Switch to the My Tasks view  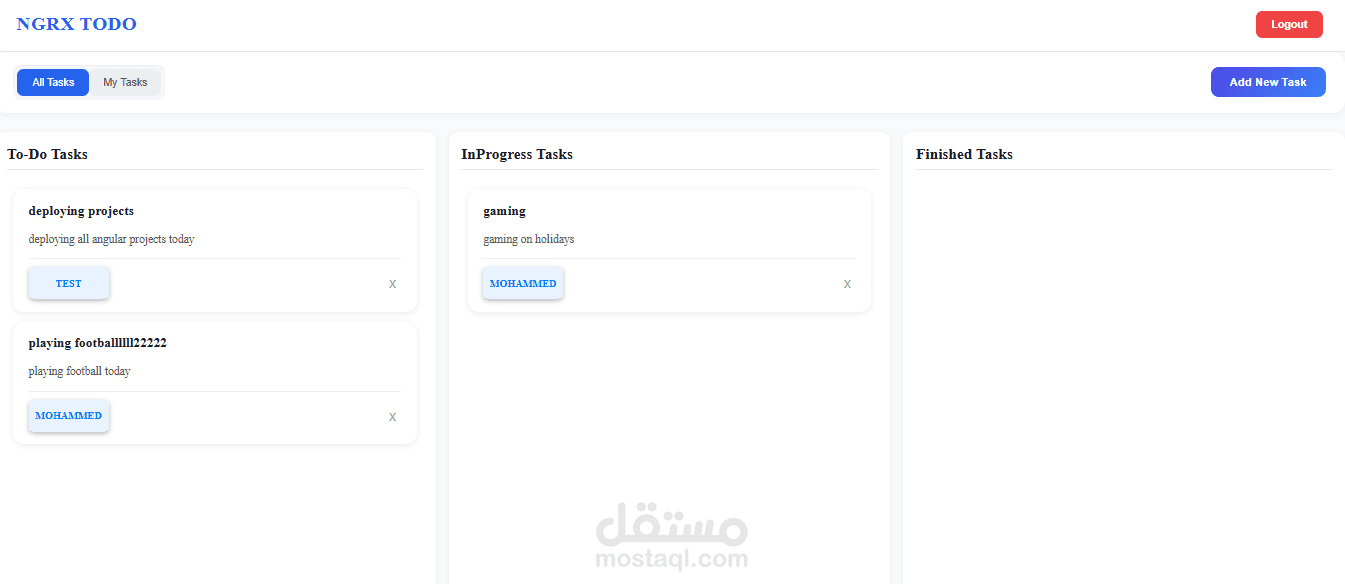coord(125,82)
